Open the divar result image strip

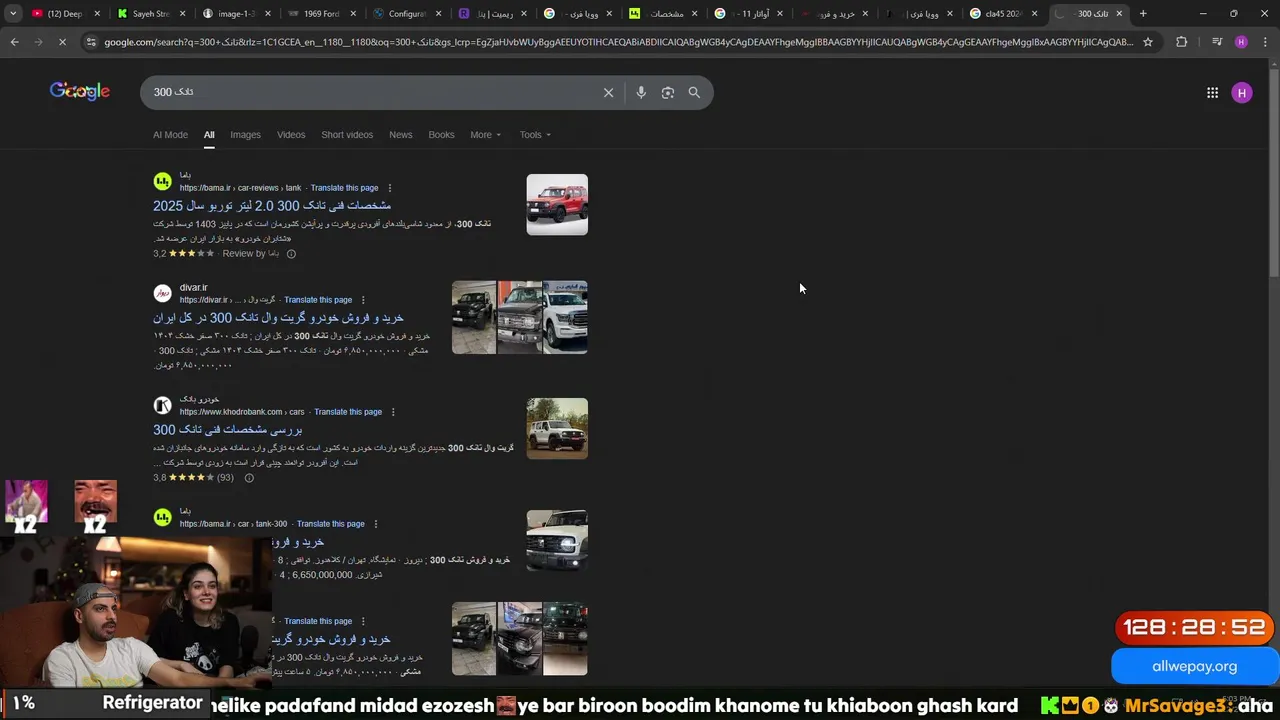point(520,317)
